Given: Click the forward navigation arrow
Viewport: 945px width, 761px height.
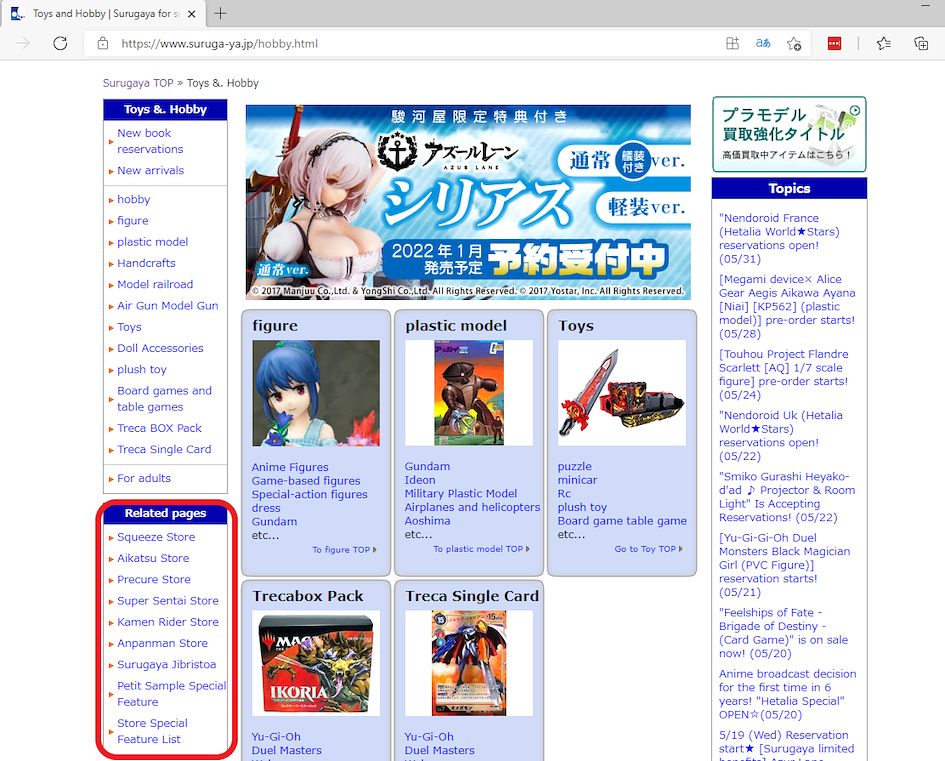Looking at the screenshot, I should [23, 43].
